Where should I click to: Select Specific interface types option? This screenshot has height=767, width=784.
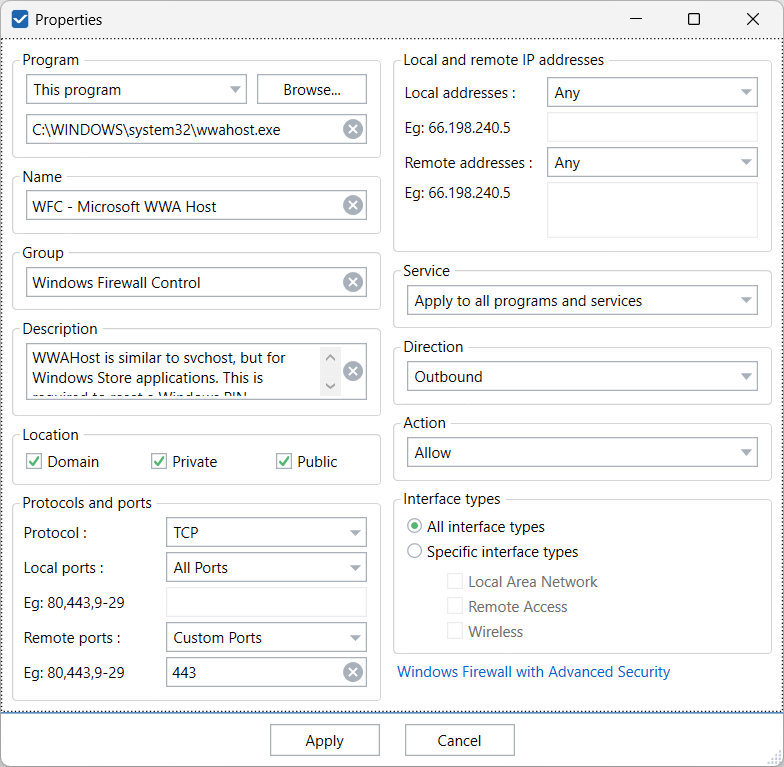415,551
